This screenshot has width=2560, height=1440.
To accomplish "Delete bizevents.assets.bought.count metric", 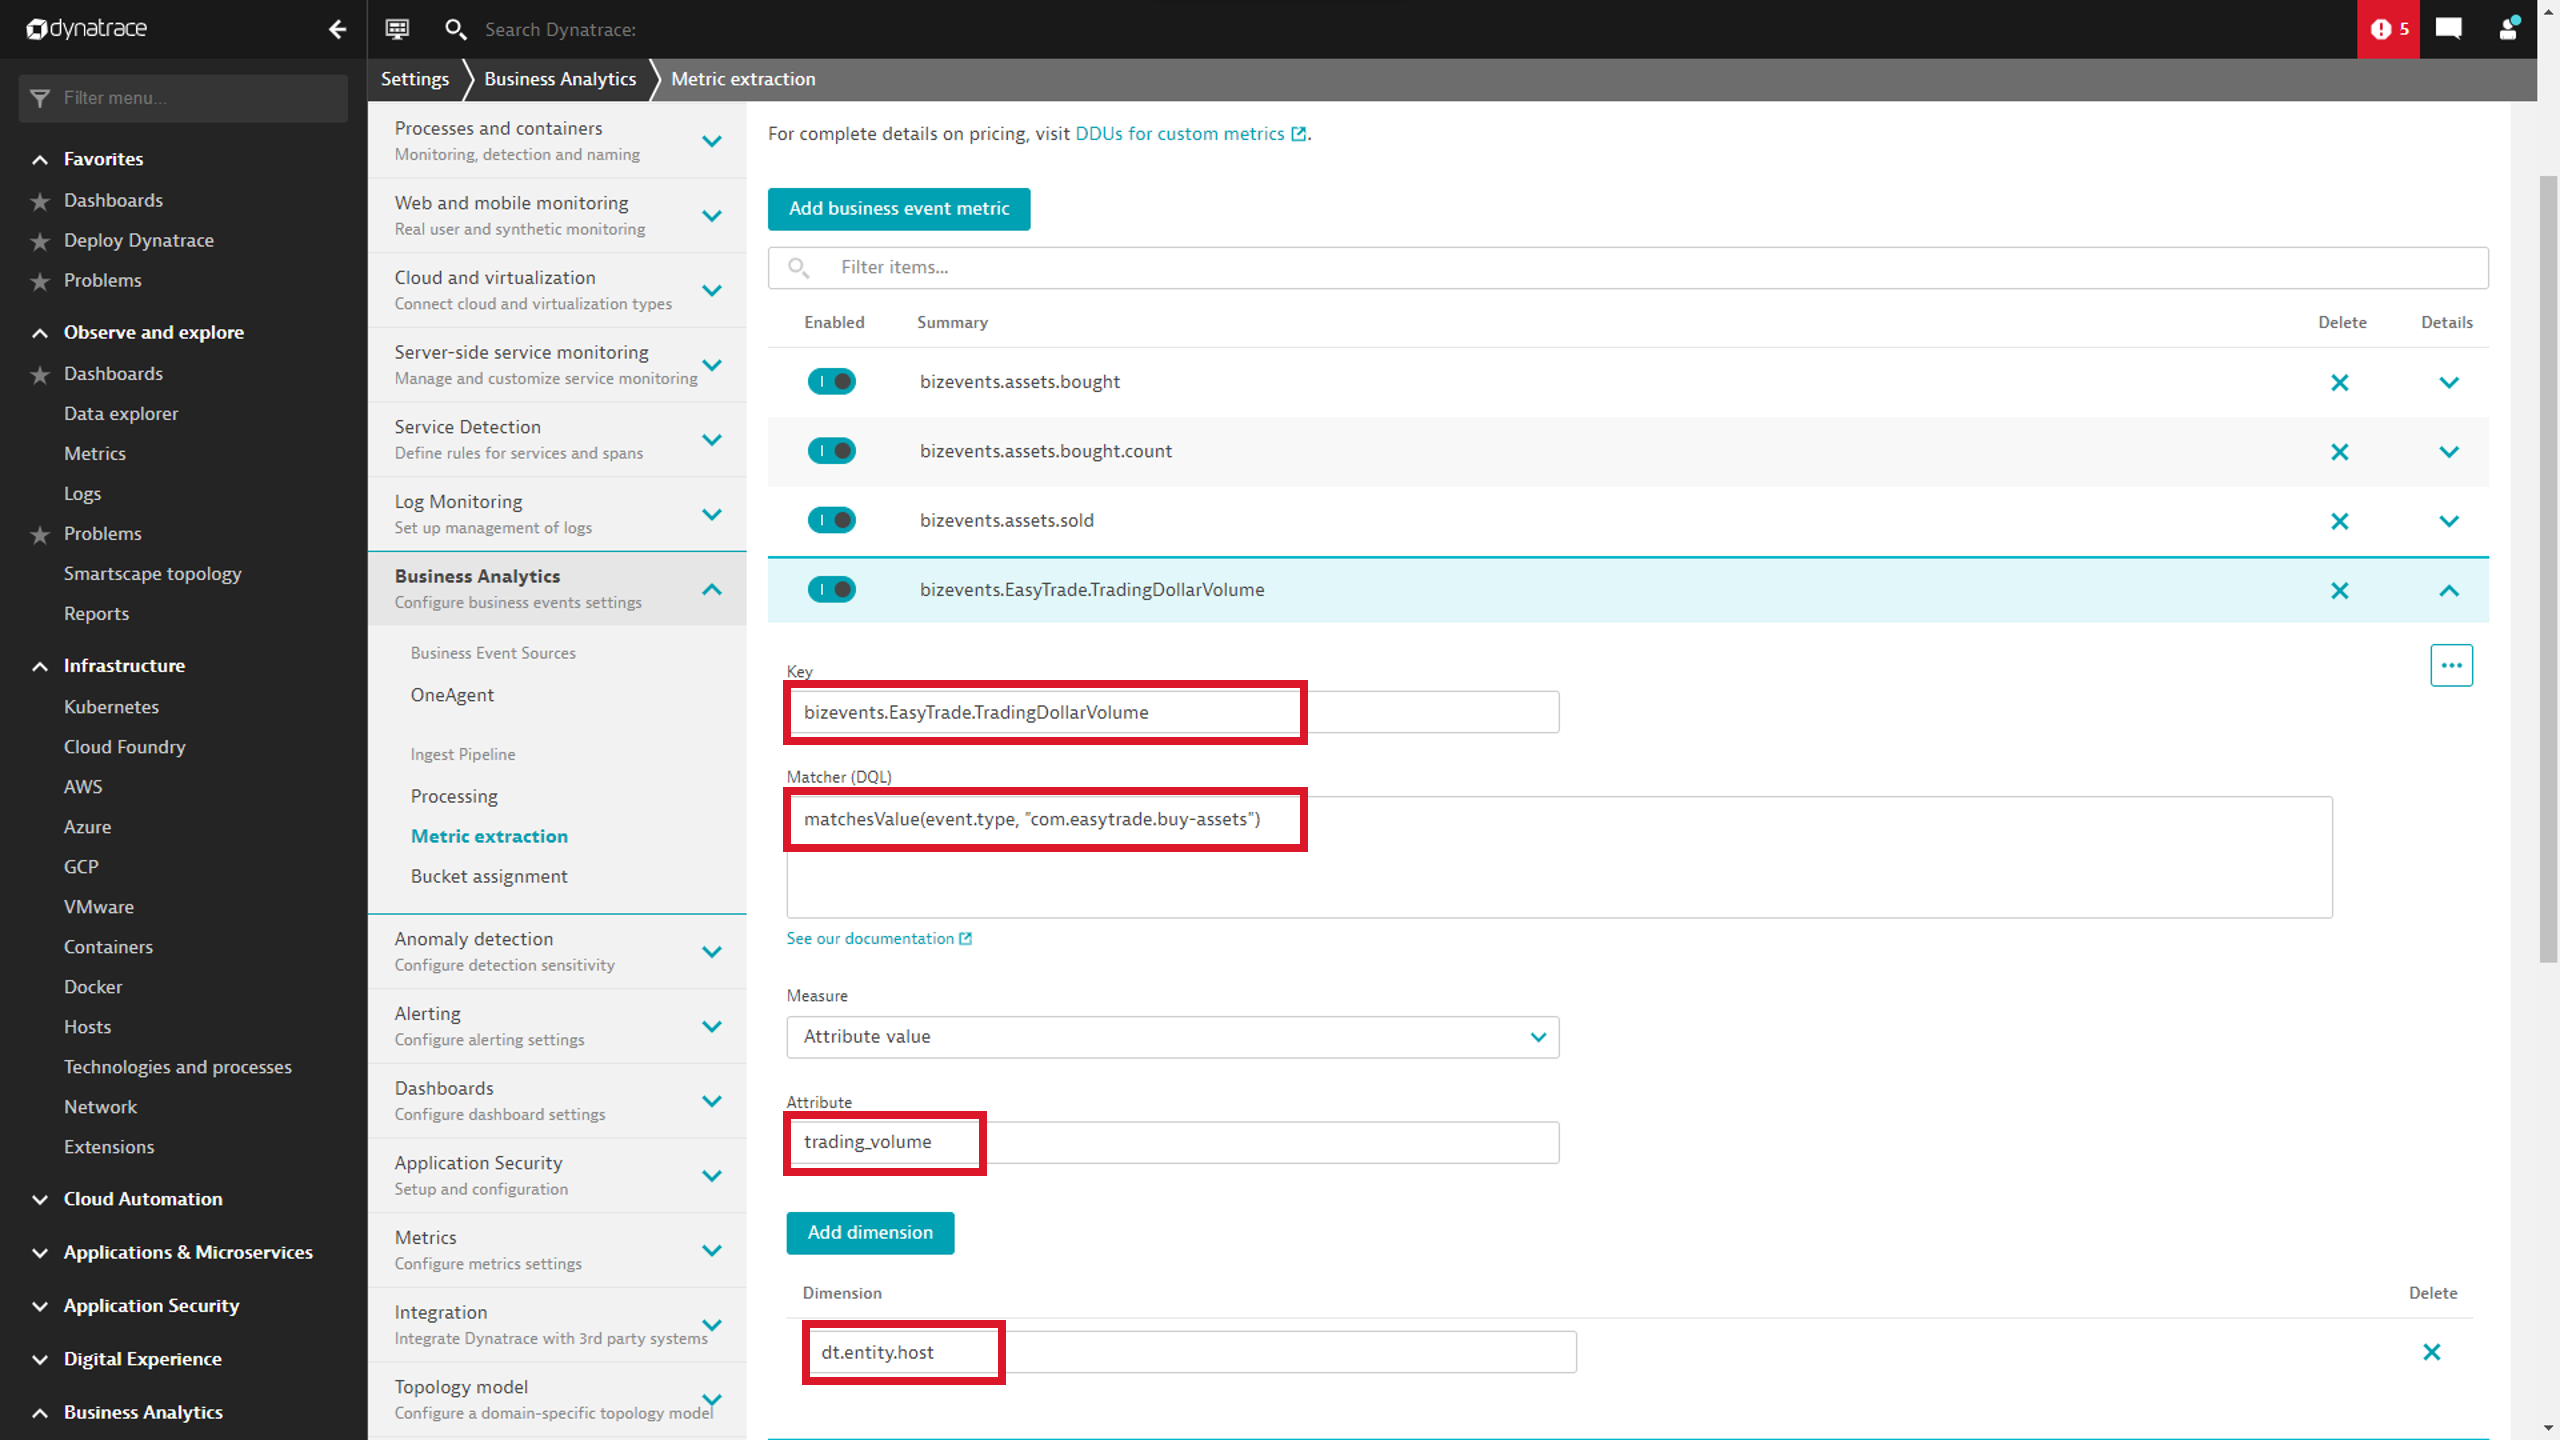I will click(2340, 452).
